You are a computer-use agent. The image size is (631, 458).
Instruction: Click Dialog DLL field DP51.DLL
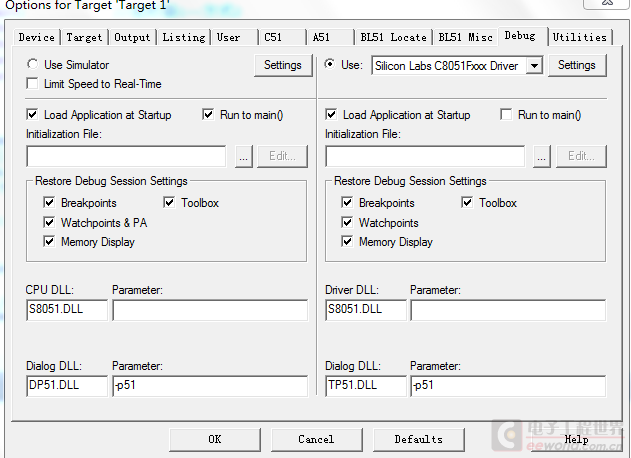(67, 386)
